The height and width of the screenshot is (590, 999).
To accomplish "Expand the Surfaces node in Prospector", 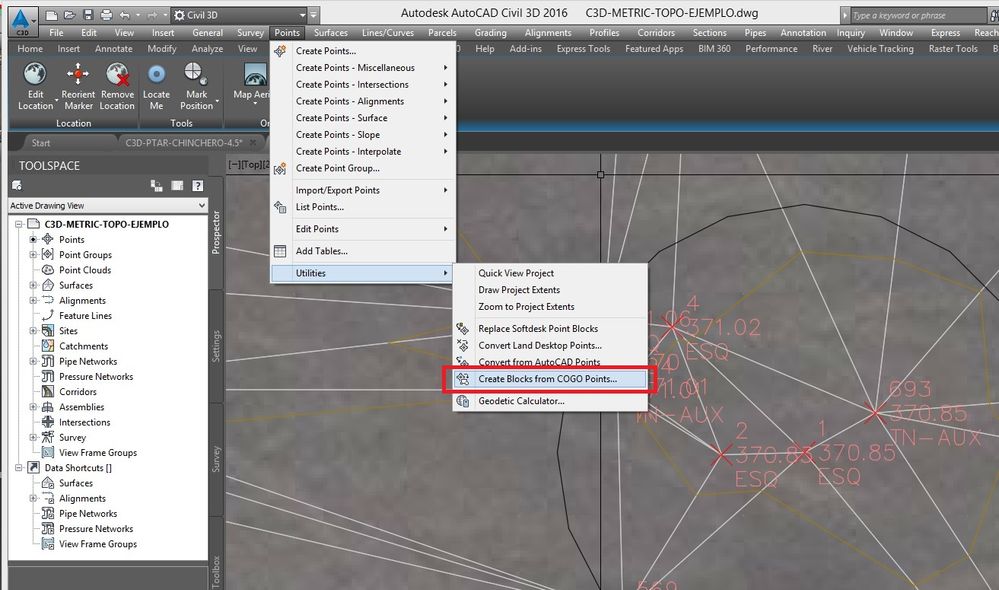I will click(33, 285).
